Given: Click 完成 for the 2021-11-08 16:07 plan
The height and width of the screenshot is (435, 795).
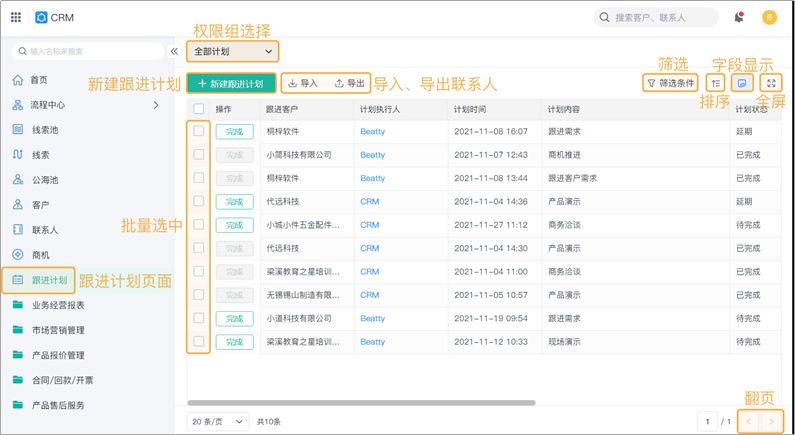Looking at the screenshot, I should (234, 131).
